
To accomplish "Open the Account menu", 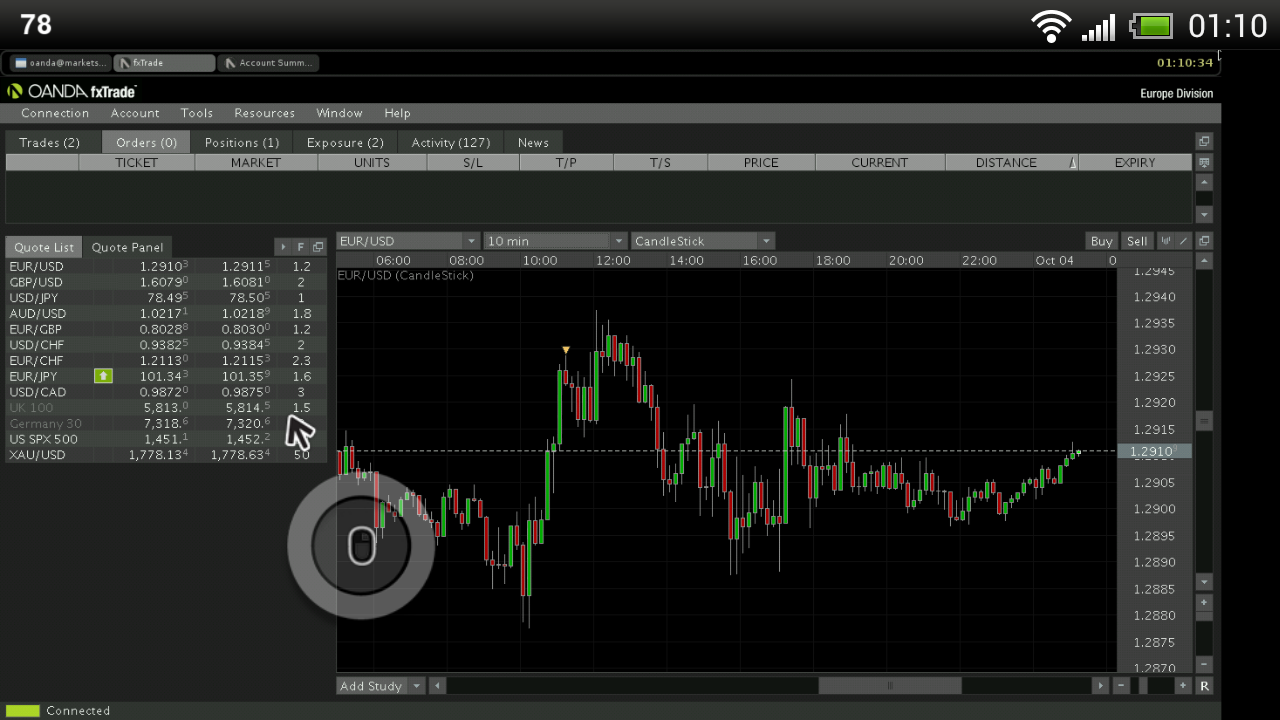I will (135, 113).
